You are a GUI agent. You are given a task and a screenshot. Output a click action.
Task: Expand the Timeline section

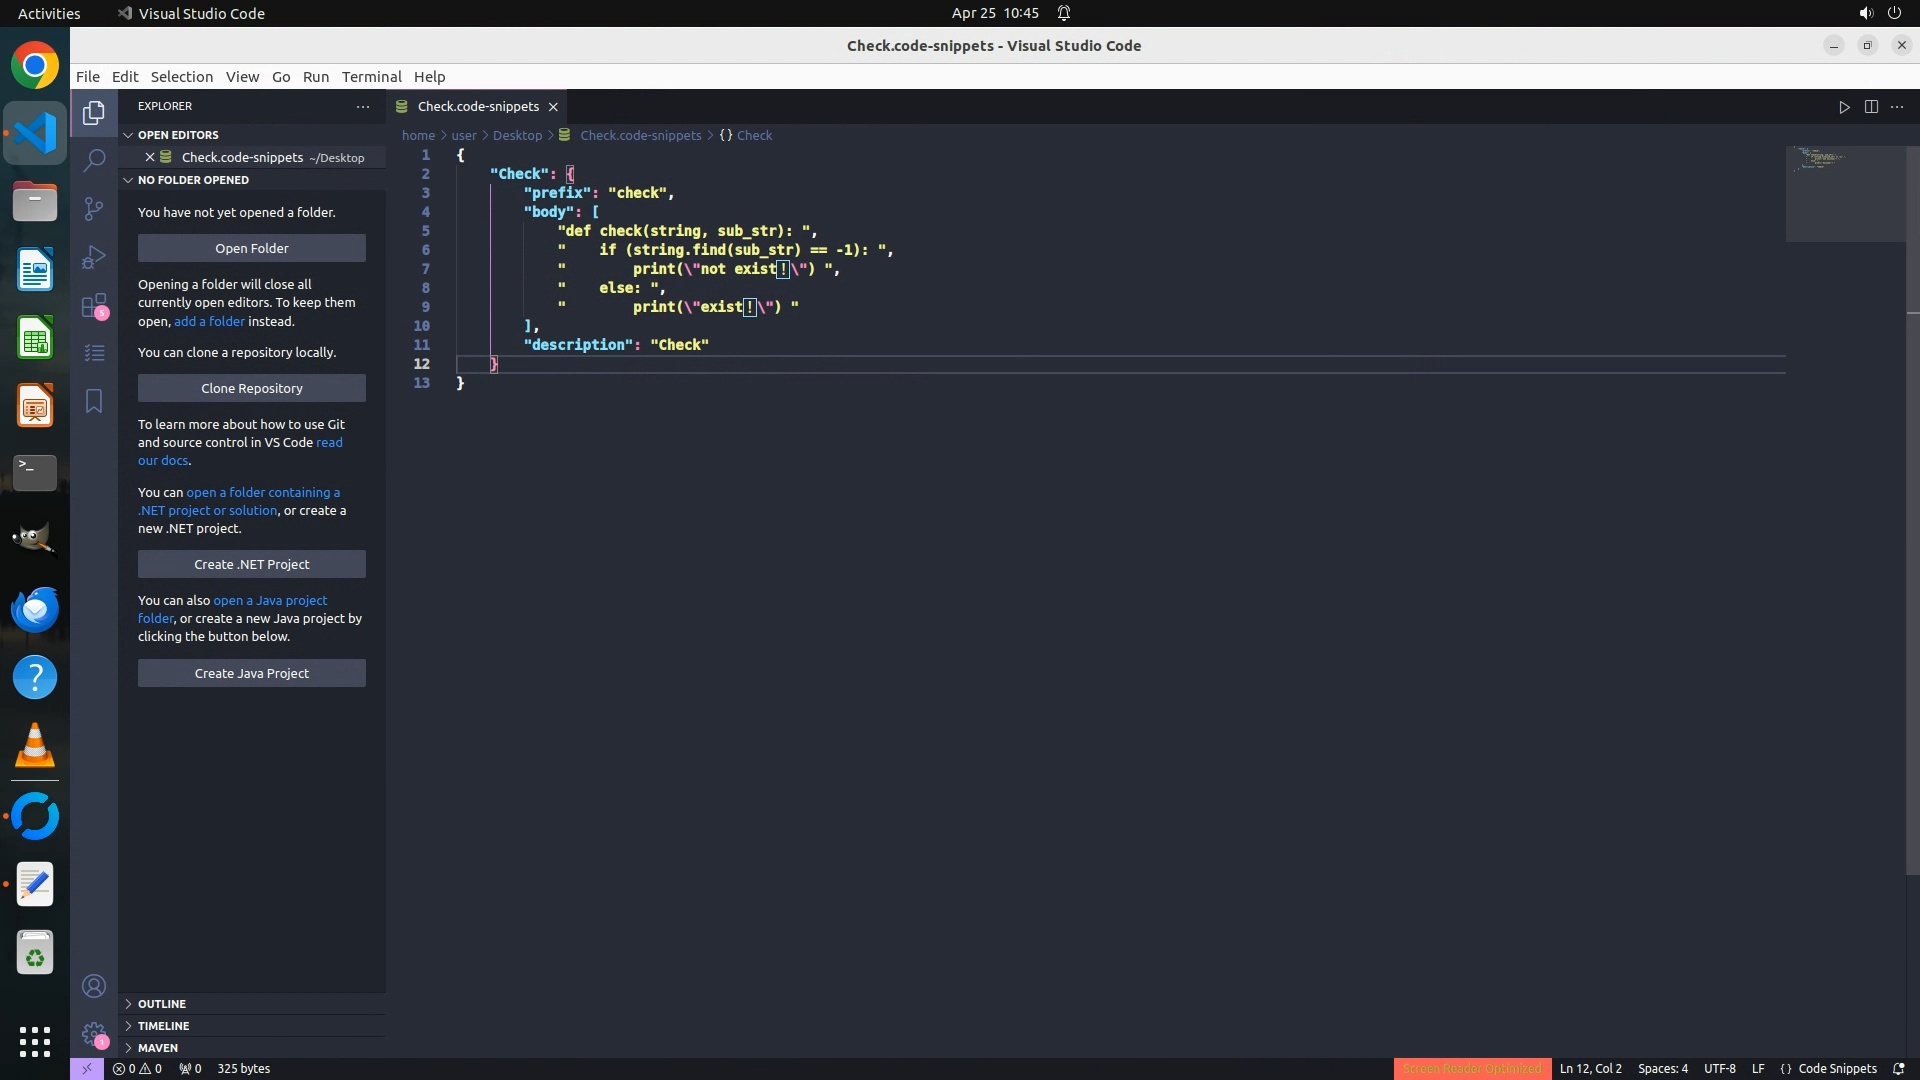point(163,1026)
